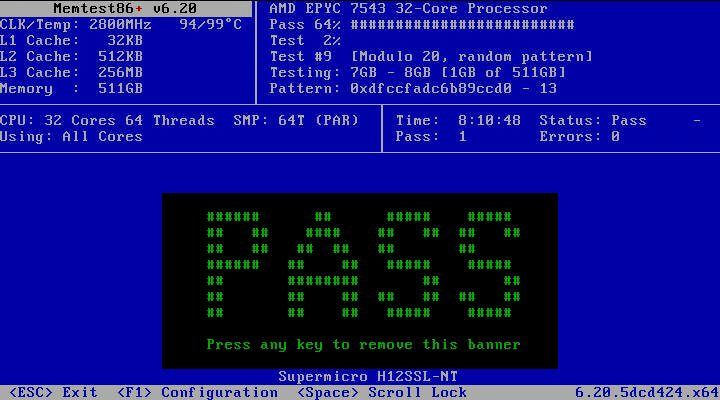Click the large green PASS banner
Viewport: 720px width, 400px height.
tap(360, 265)
